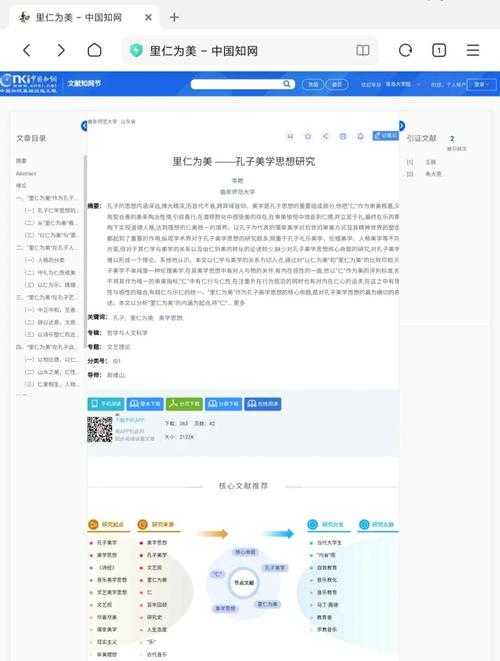Open the login dropdown at header right

click(481, 84)
